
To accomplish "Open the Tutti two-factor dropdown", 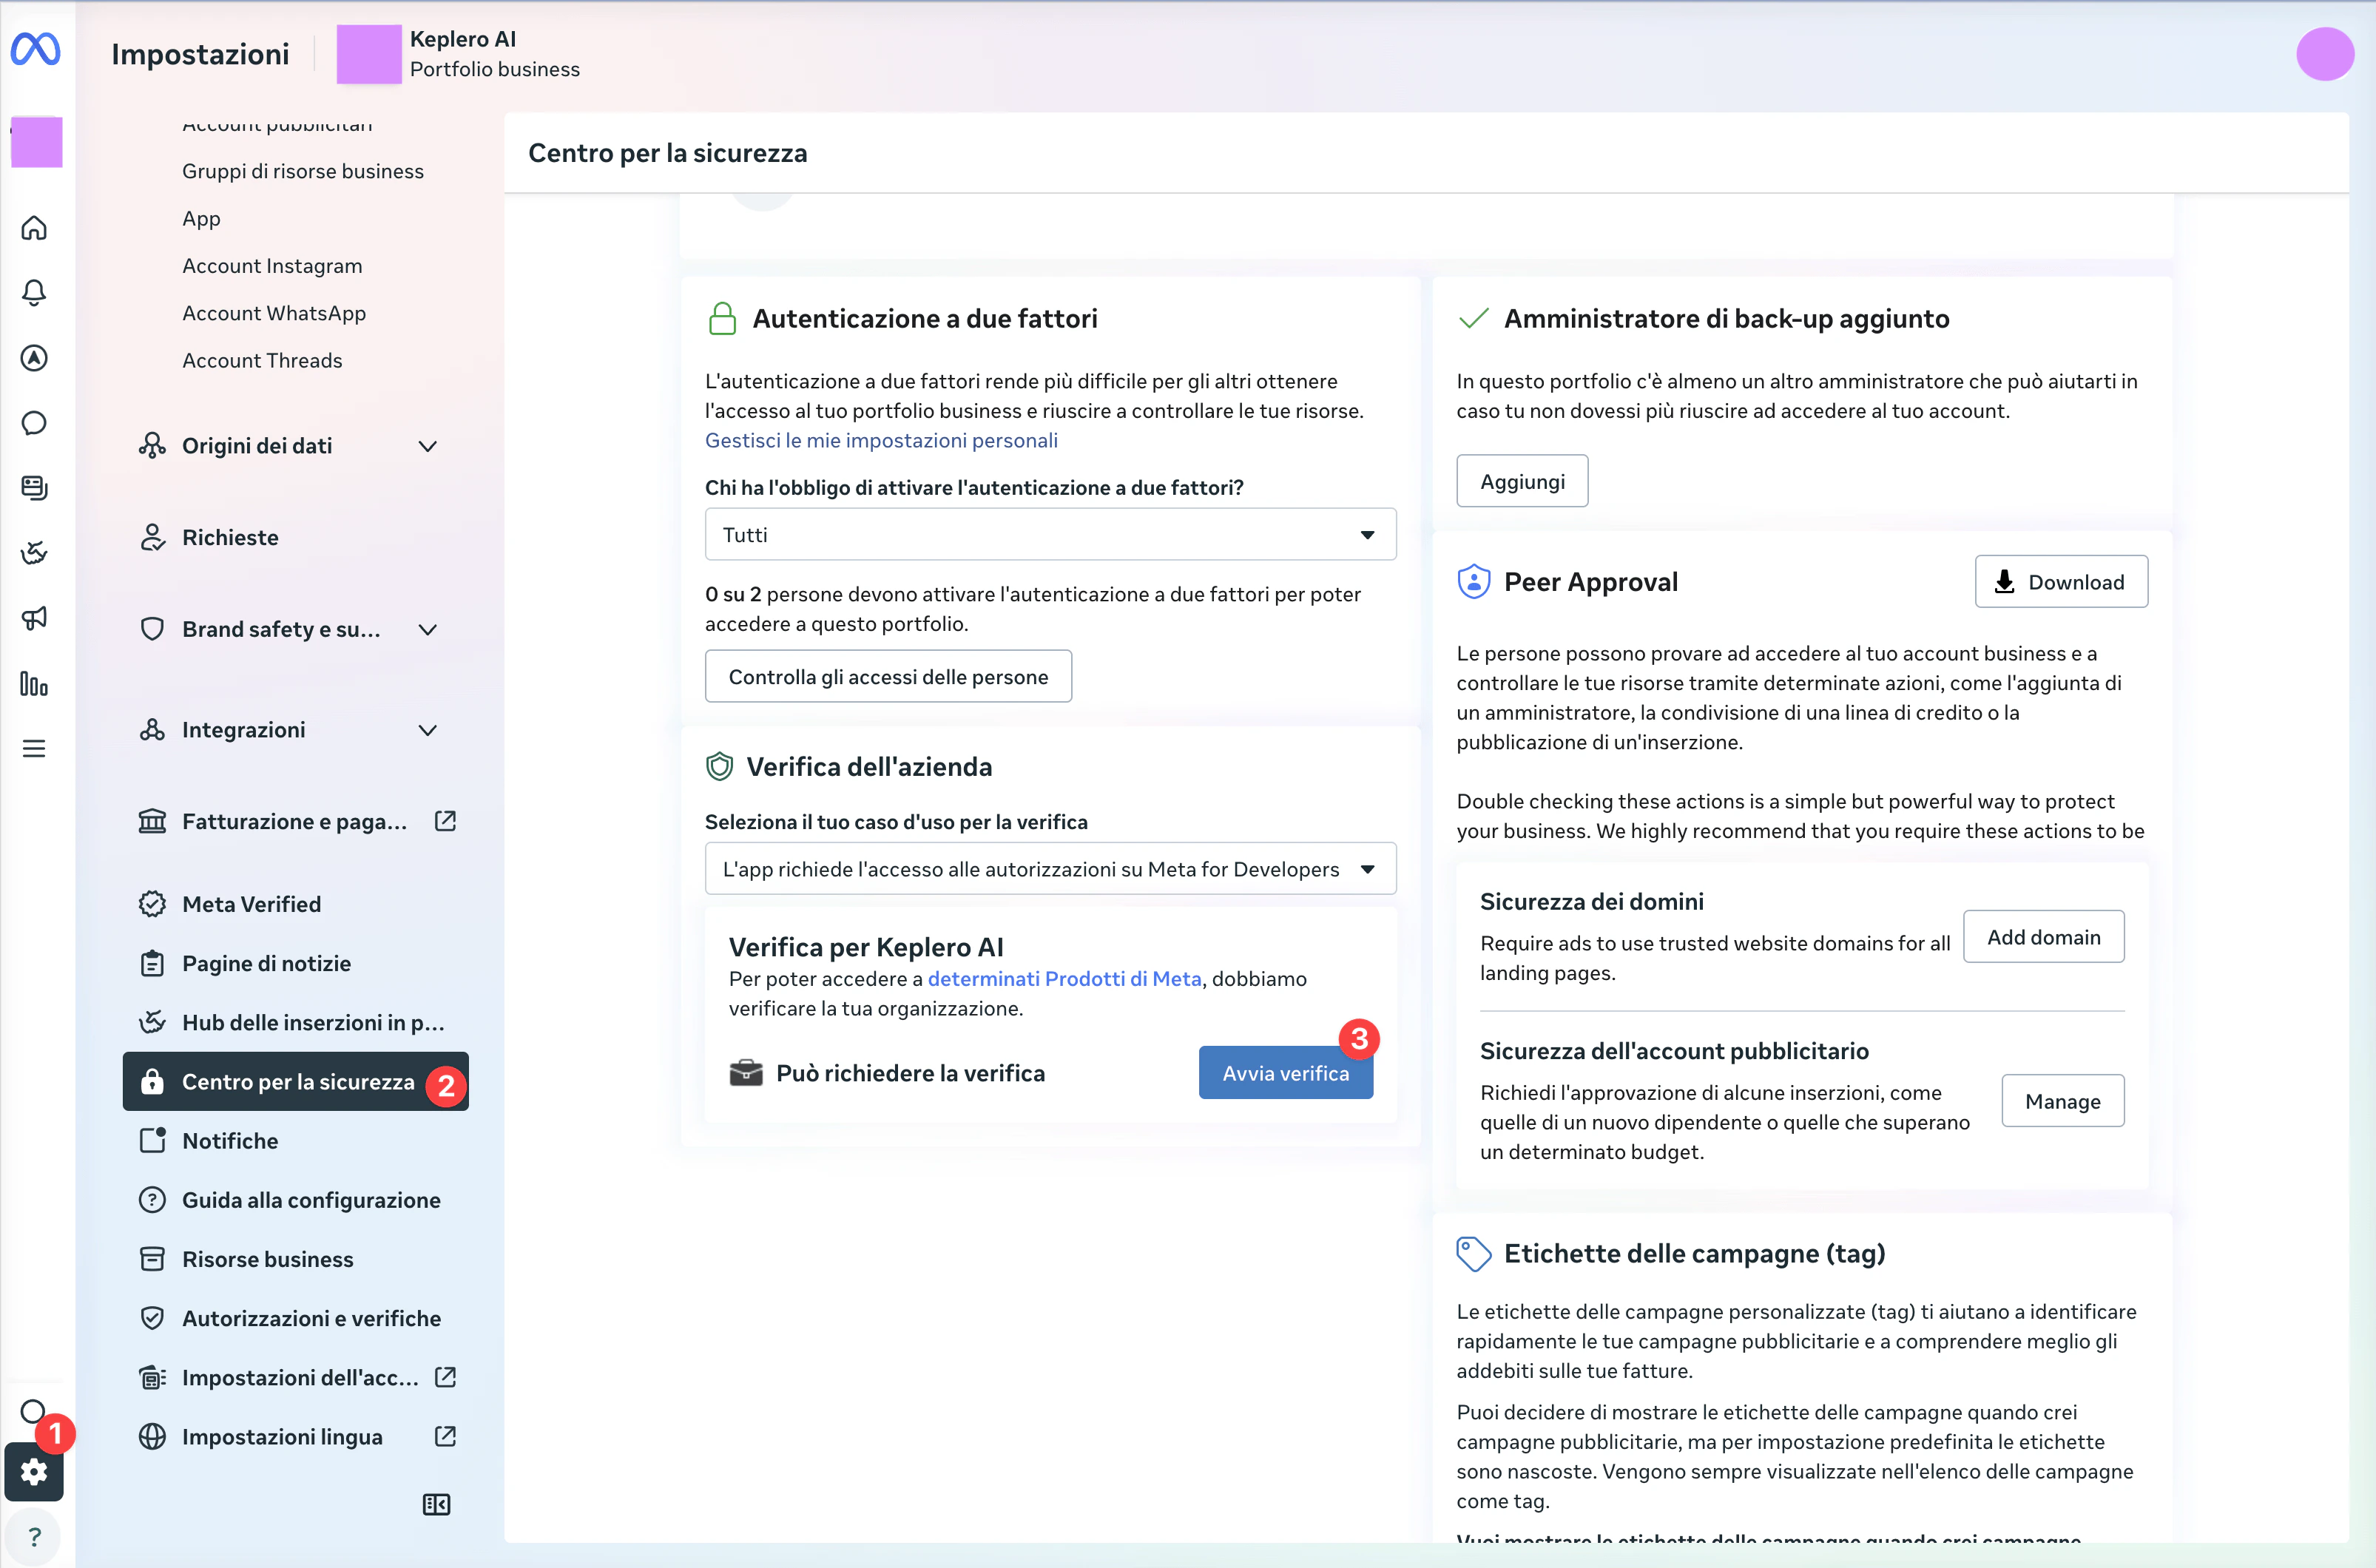I will coord(1050,534).
